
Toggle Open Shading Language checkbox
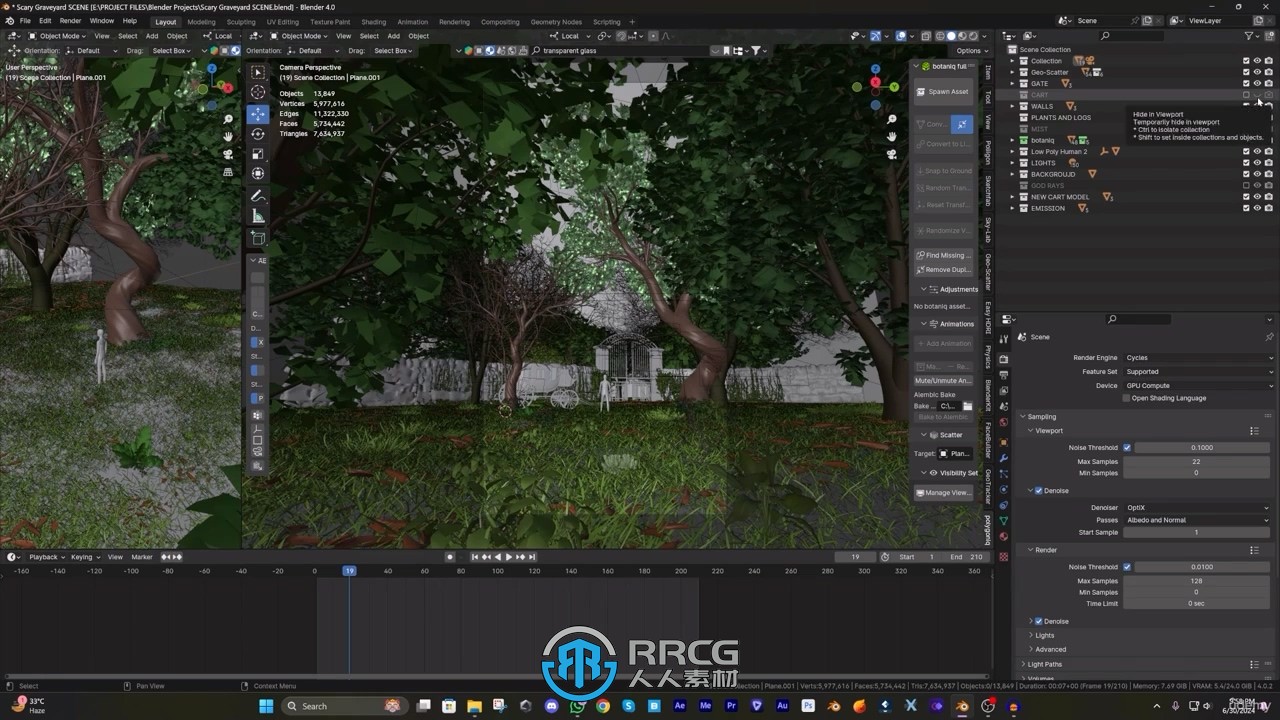pyautogui.click(x=1126, y=398)
